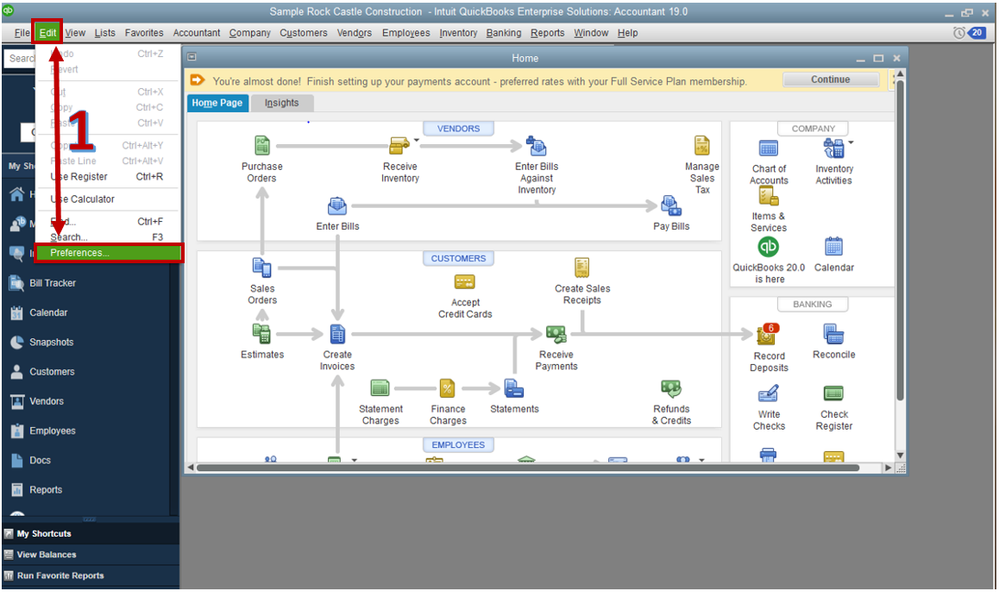Image resolution: width=999 pixels, height=592 pixels.
Task: Open Pay Bills icon
Action: (672, 206)
